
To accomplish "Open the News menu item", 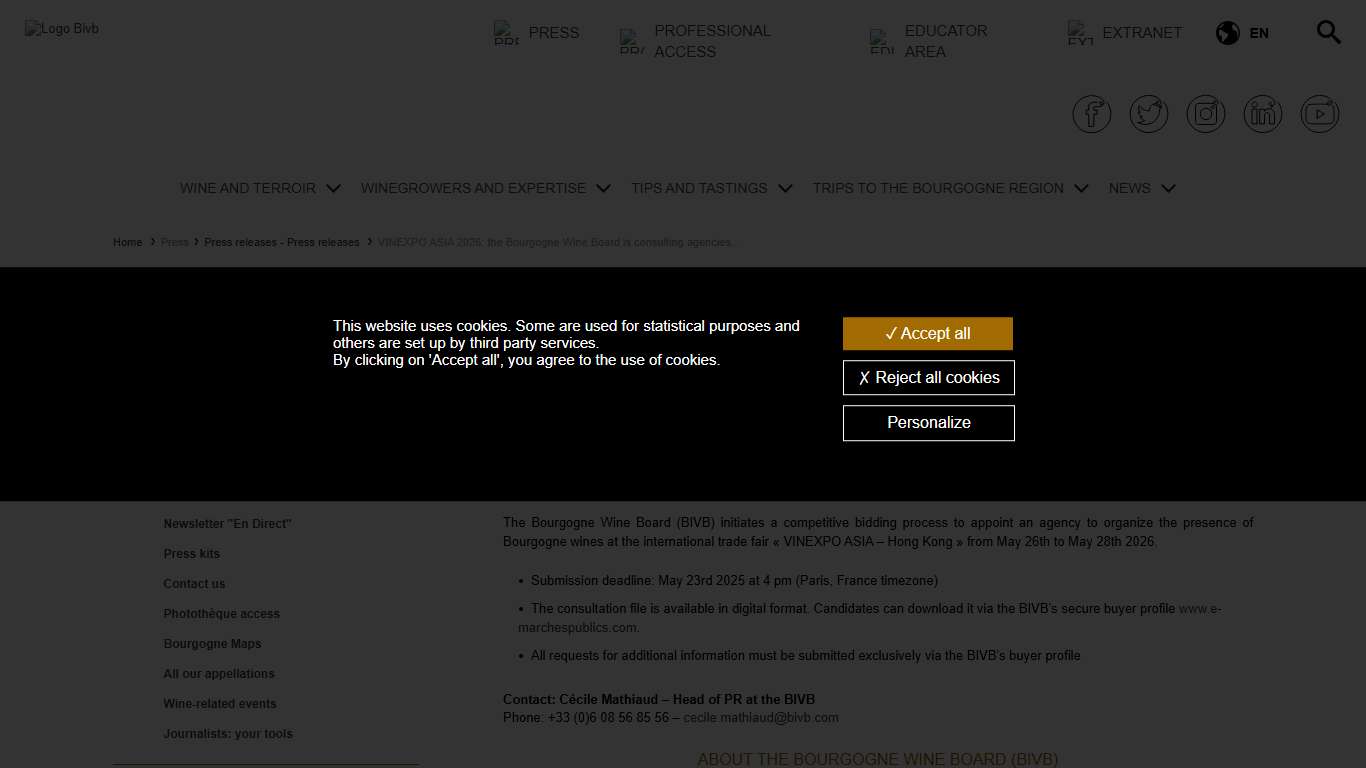I will coord(1141,188).
